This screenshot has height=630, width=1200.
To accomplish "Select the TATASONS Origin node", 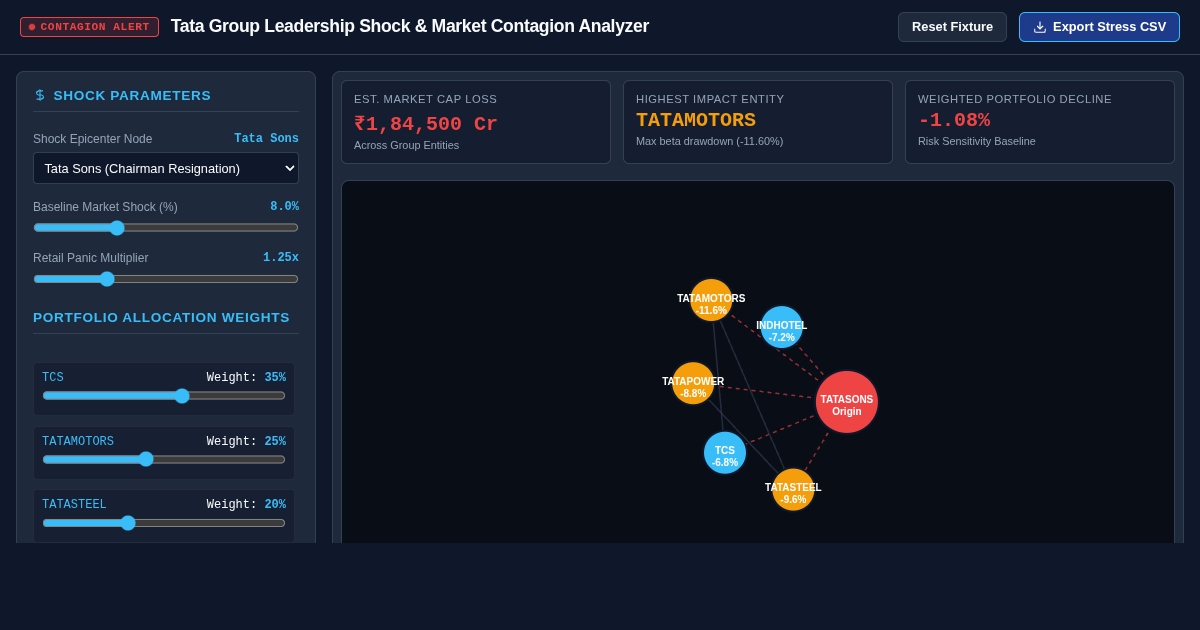I will [x=847, y=402].
